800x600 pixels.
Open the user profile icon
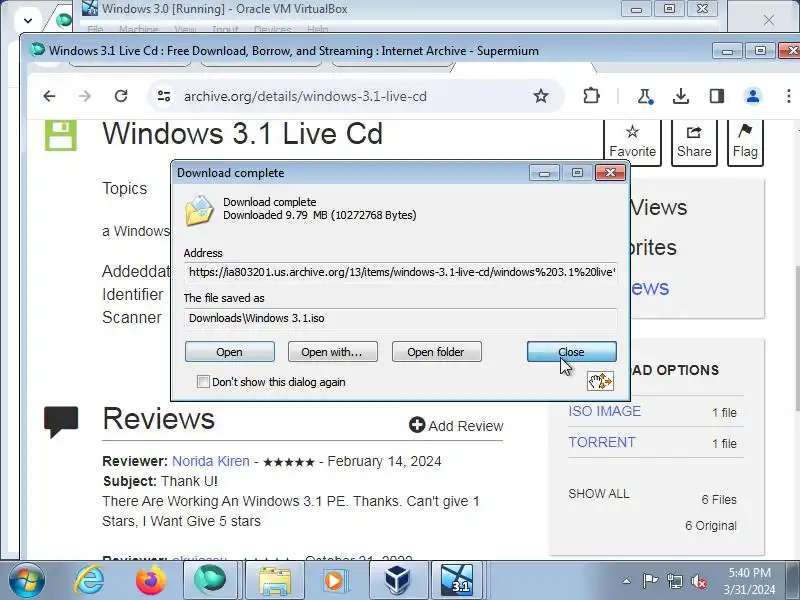(753, 96)
